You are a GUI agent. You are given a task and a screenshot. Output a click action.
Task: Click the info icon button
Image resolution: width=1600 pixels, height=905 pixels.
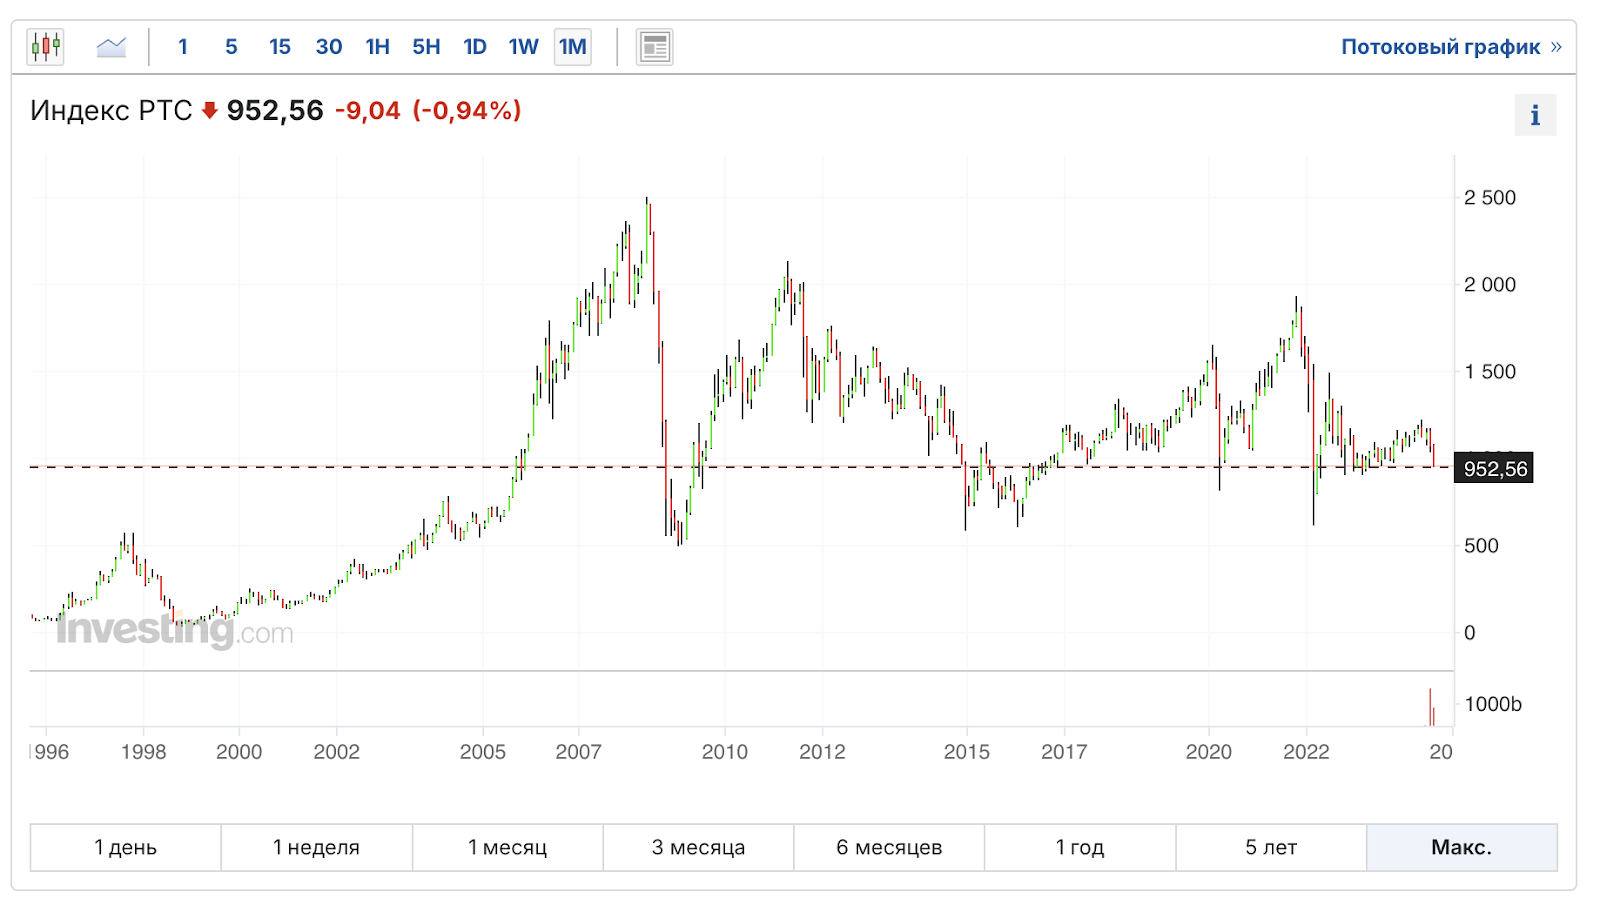[1535, 116]
